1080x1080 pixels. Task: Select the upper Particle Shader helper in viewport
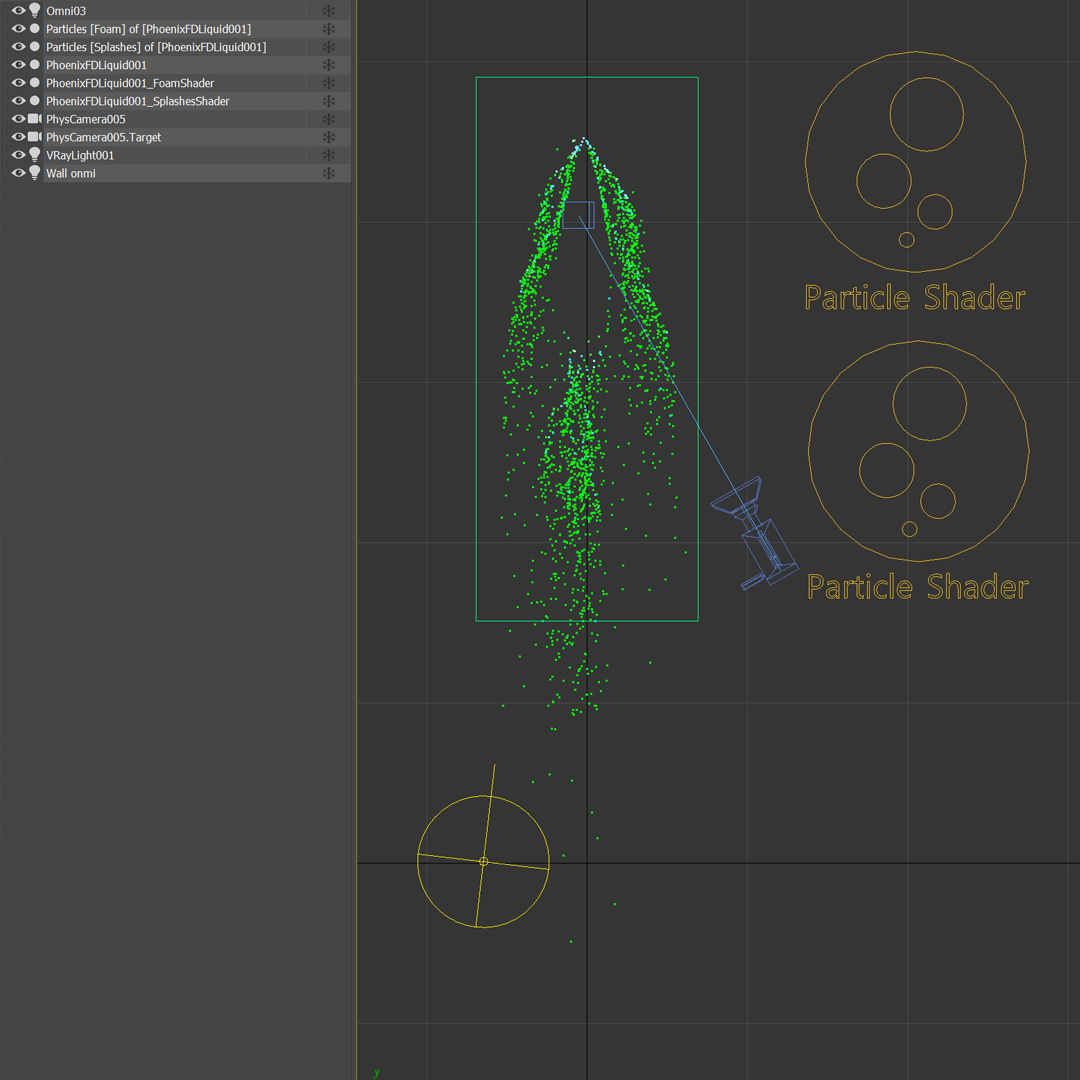[x=915, y=160]
